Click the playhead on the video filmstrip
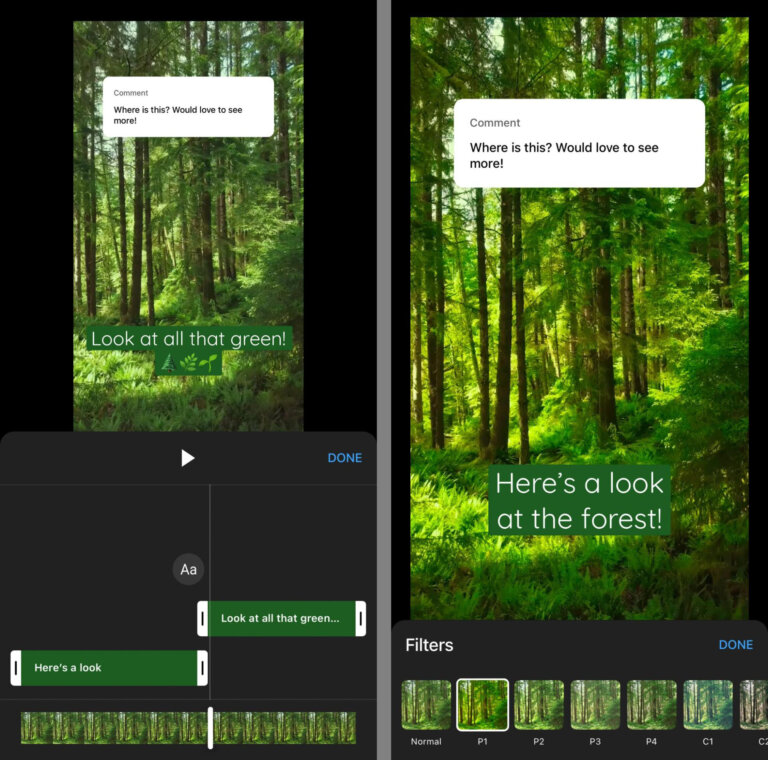The height and width of the screenshot is (760, 768). tap(210, 727)
